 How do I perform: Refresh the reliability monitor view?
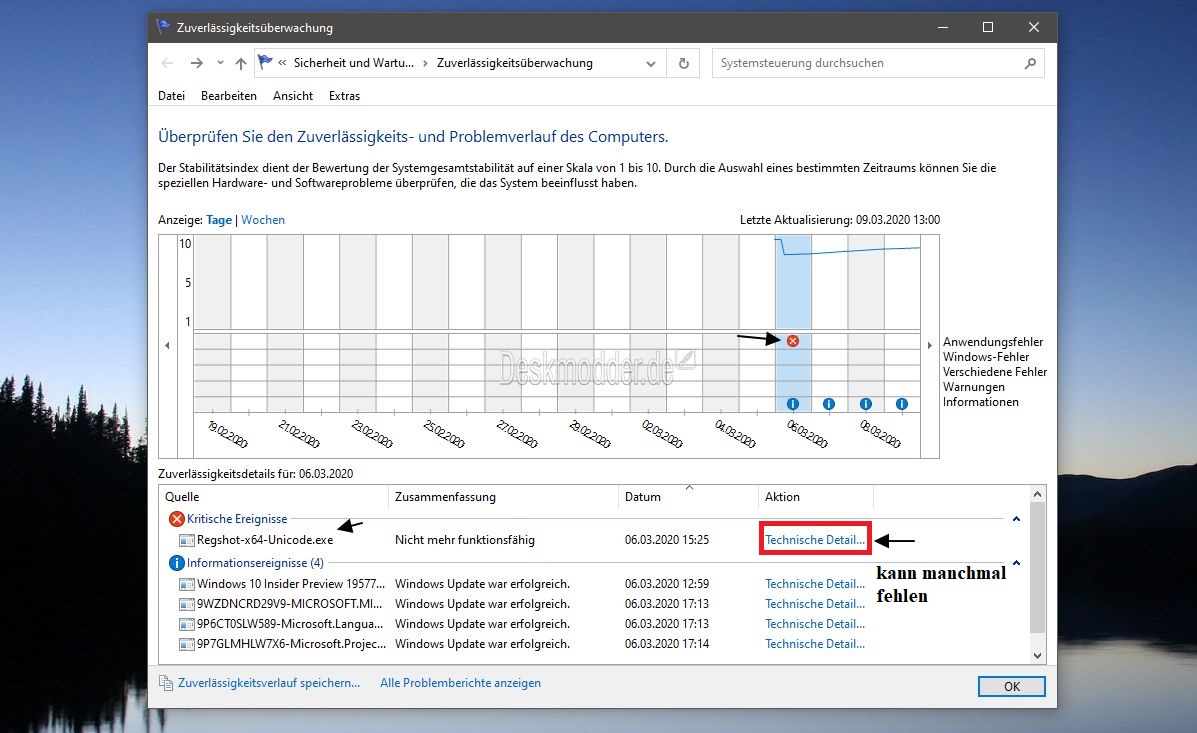(683, 62)
